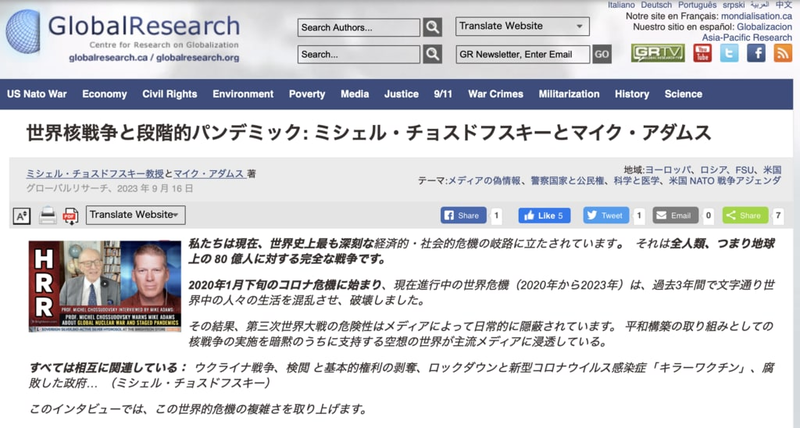
Task: Click the ロシア、FSU region link
Action: click(x=727, y=170)
